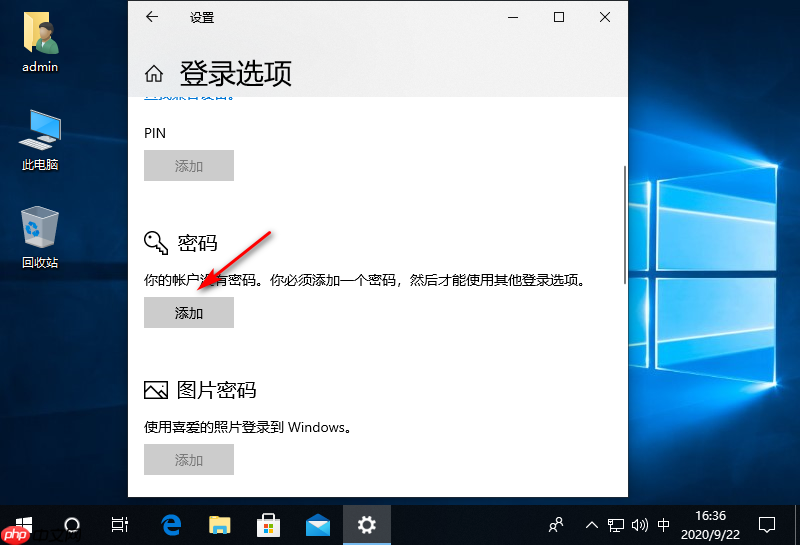Switch input method via 中 indicator
This screenshot has height=545, width=800.
(x=663, y=525)
